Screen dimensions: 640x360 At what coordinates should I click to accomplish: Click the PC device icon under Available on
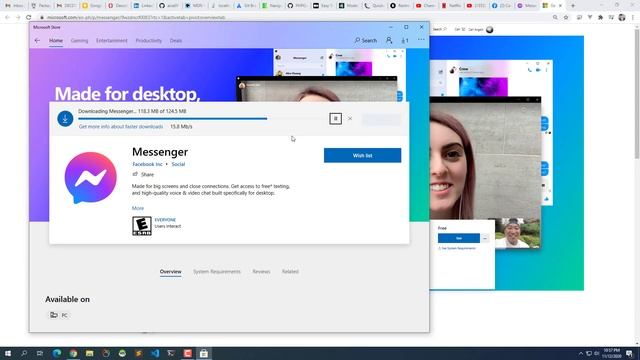click(x=54, y=315)
